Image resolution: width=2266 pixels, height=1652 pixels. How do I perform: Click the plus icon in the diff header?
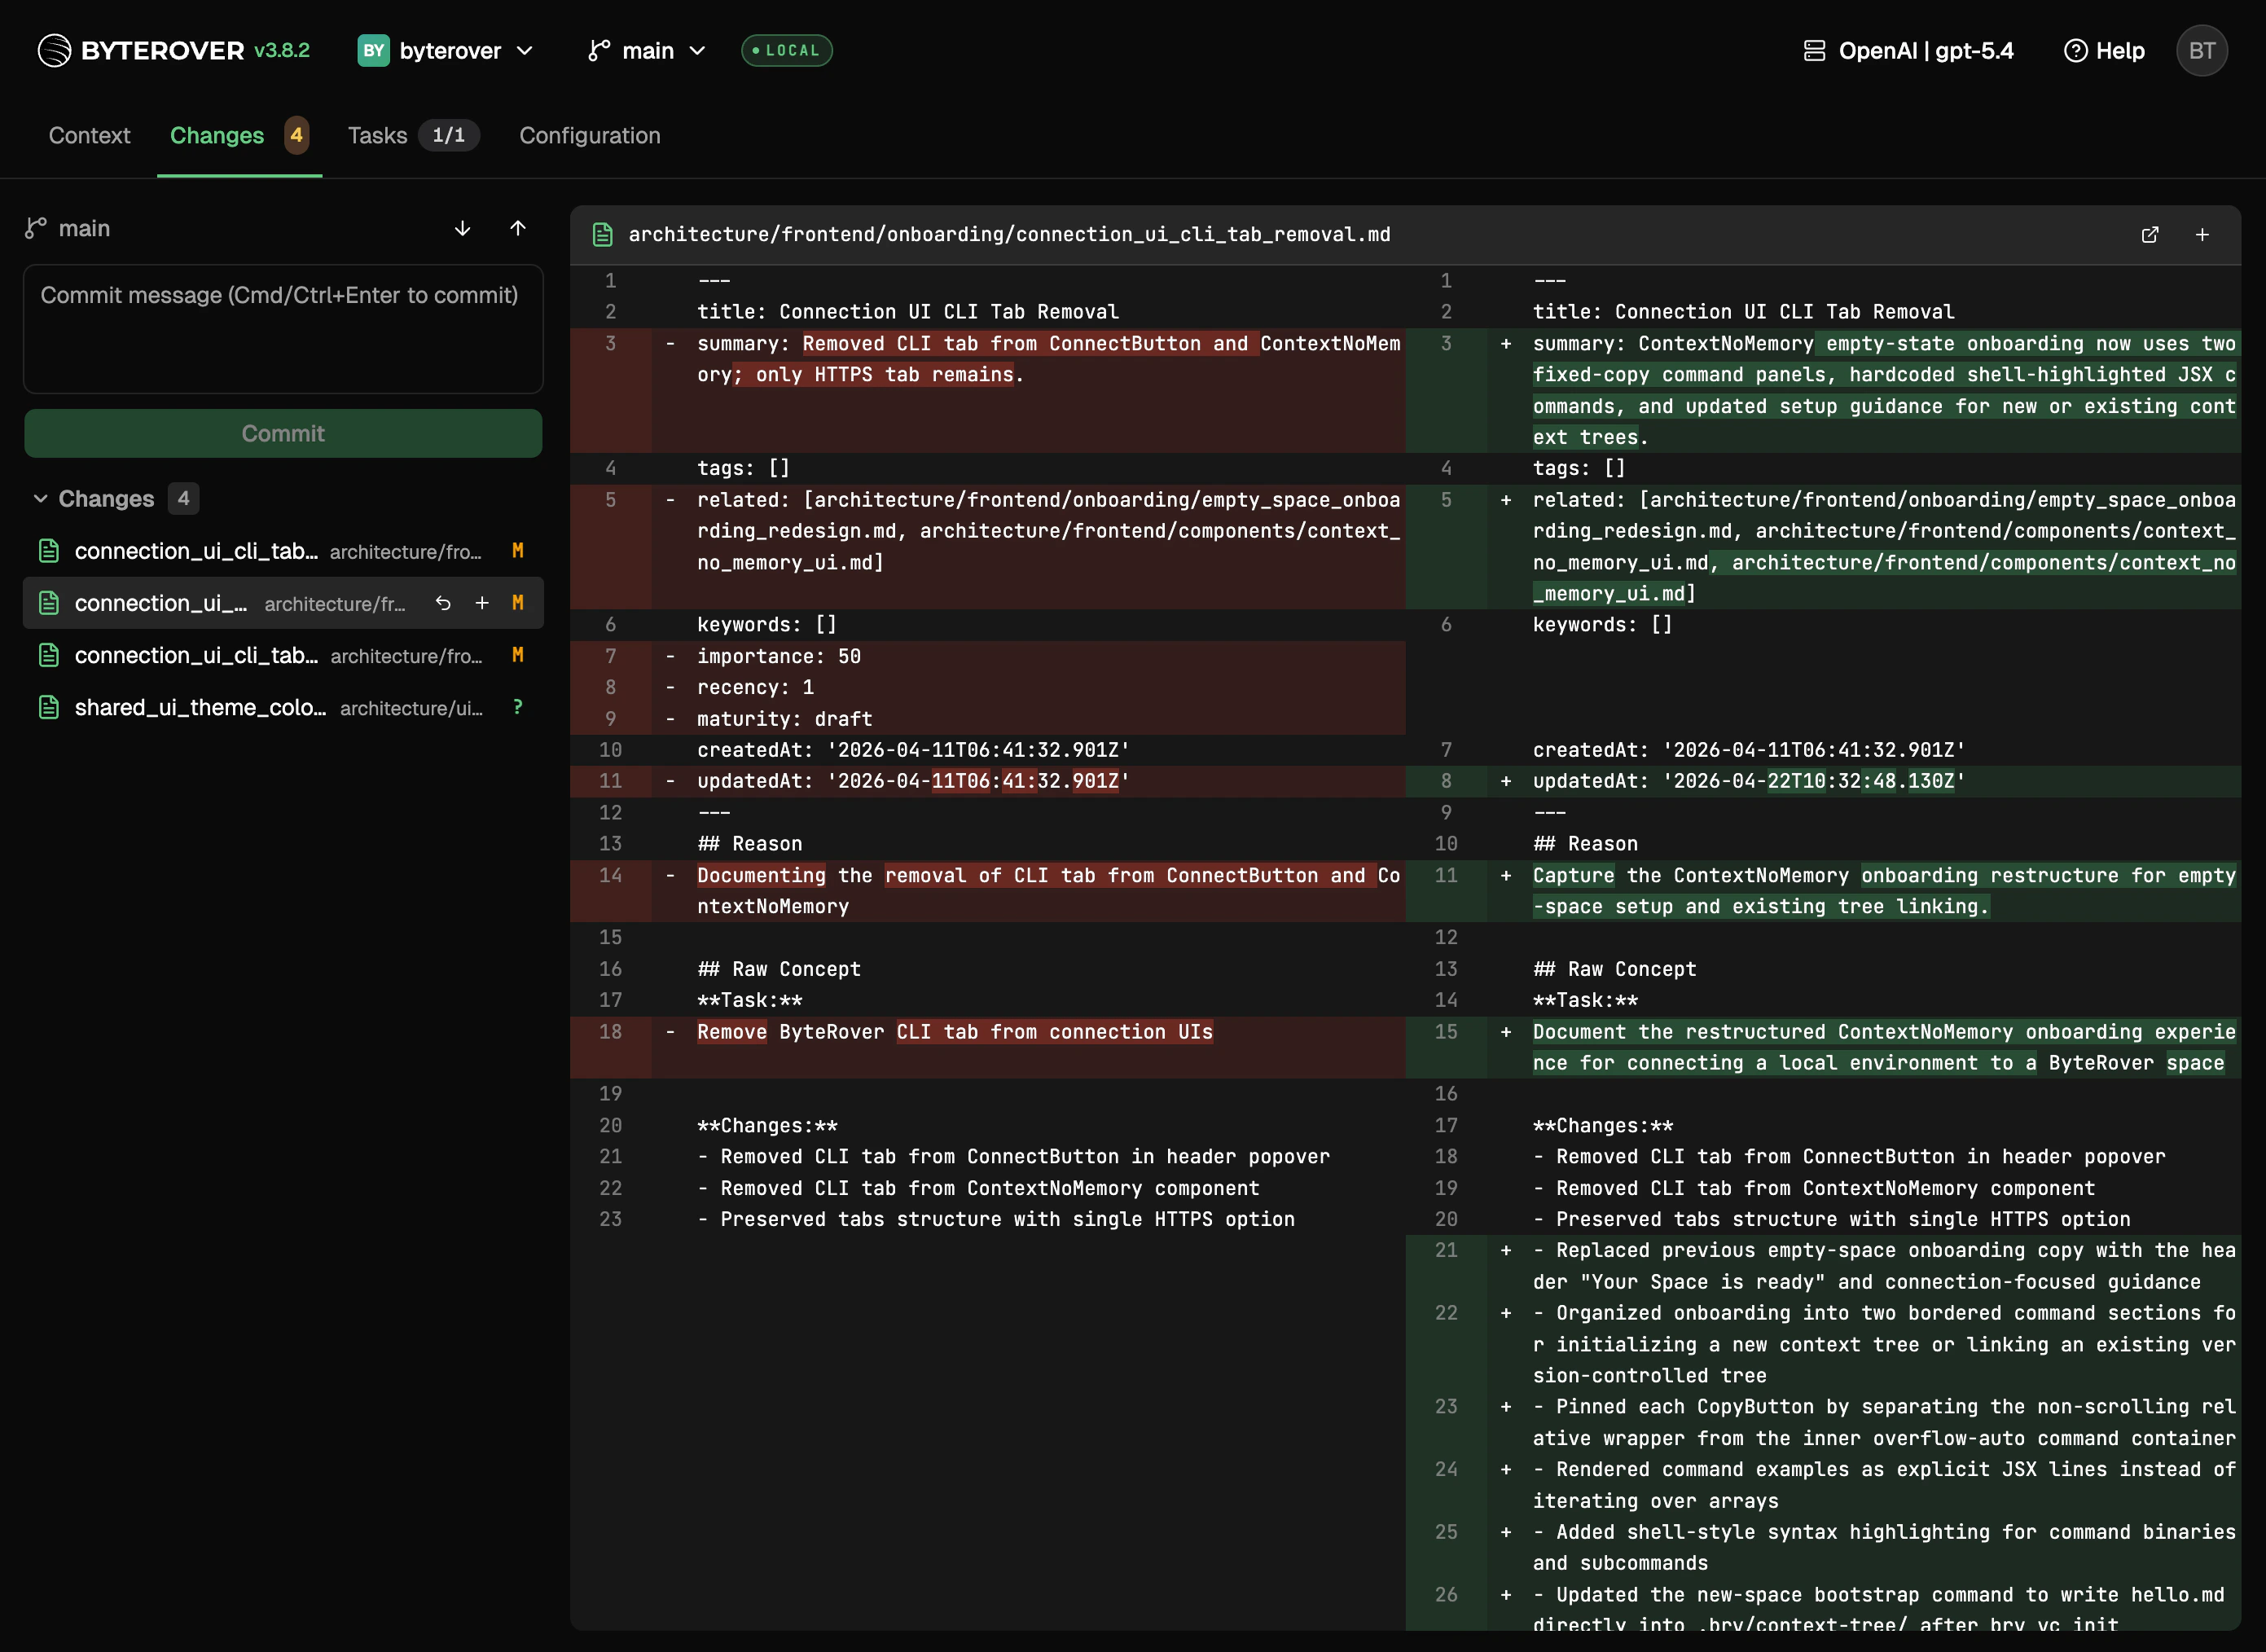tap(2202, 234)
